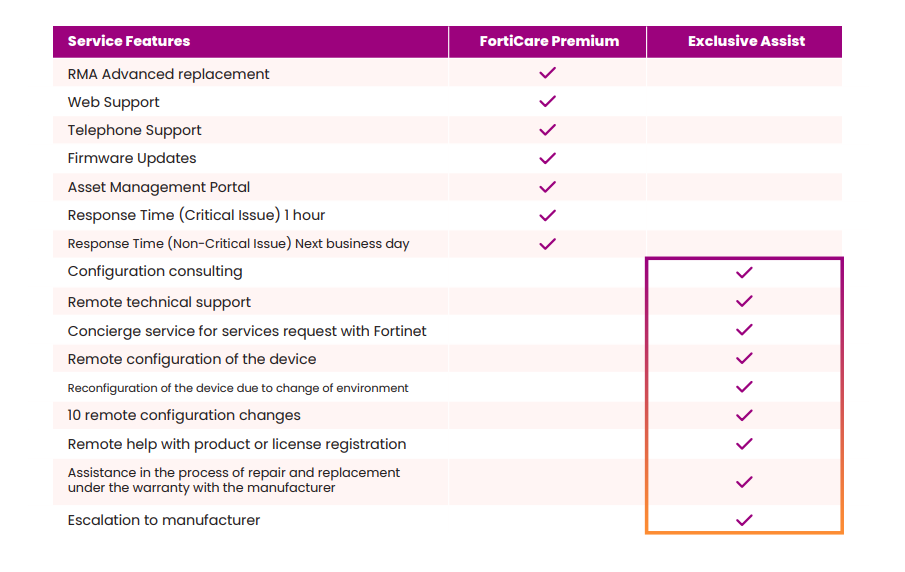905x572 pixels.
Task: Click checkmark for Critical Issue 1 hour response
Action: click(x=547, y=215)
